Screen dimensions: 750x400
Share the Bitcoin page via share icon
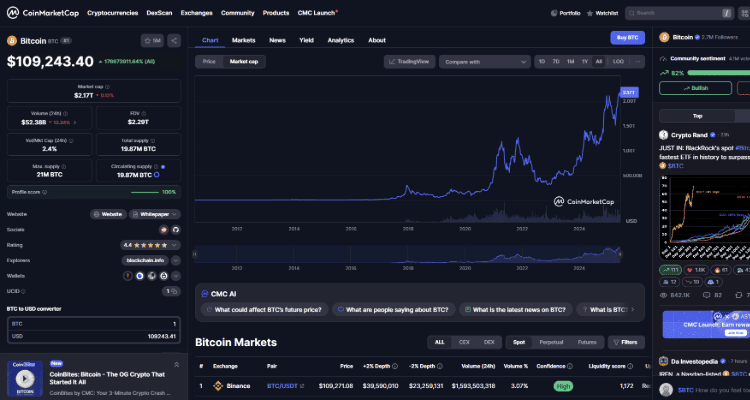coord(174,41)
